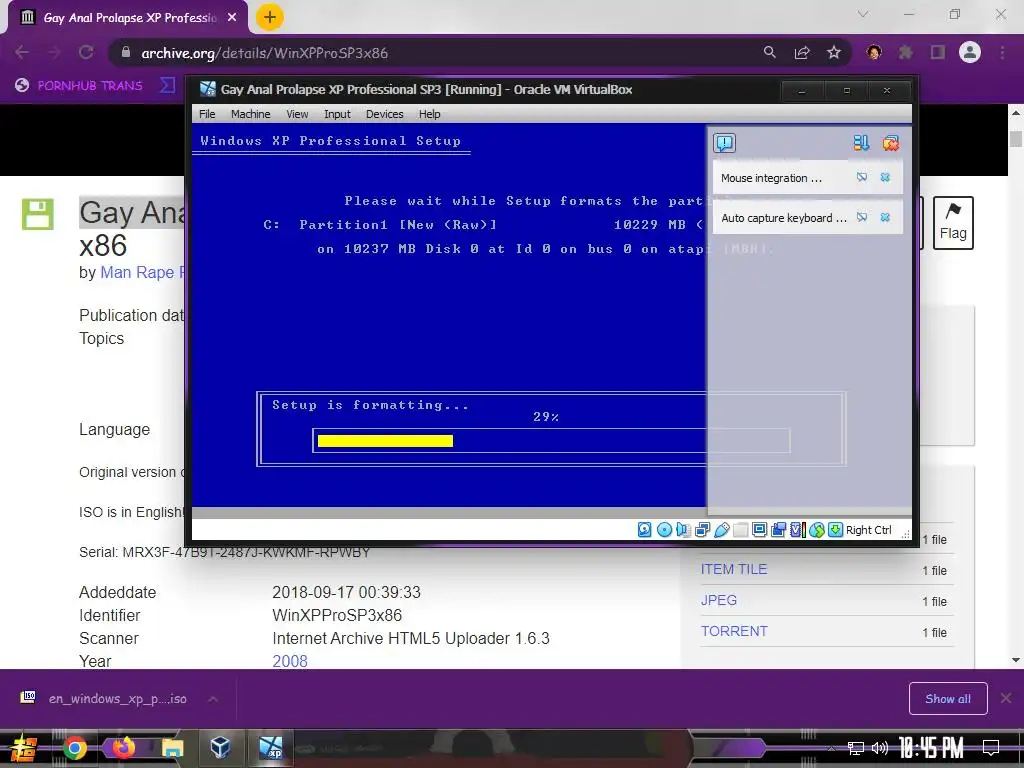Click page scrollbar up arrow
1024x768 pixels.
point(1016,112)
